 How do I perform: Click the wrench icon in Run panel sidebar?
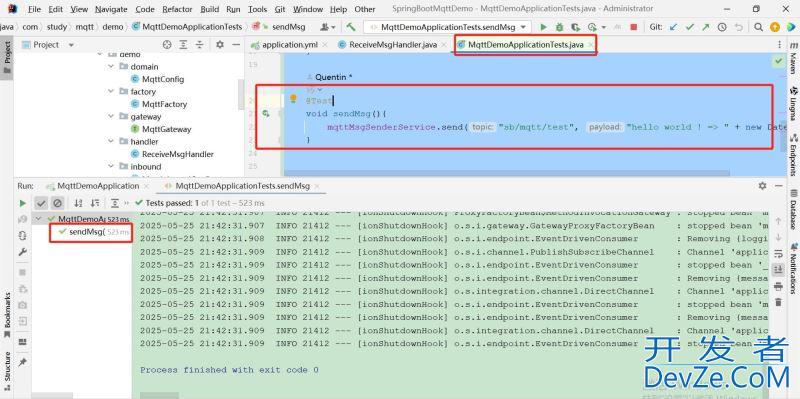tap(22, 252)
